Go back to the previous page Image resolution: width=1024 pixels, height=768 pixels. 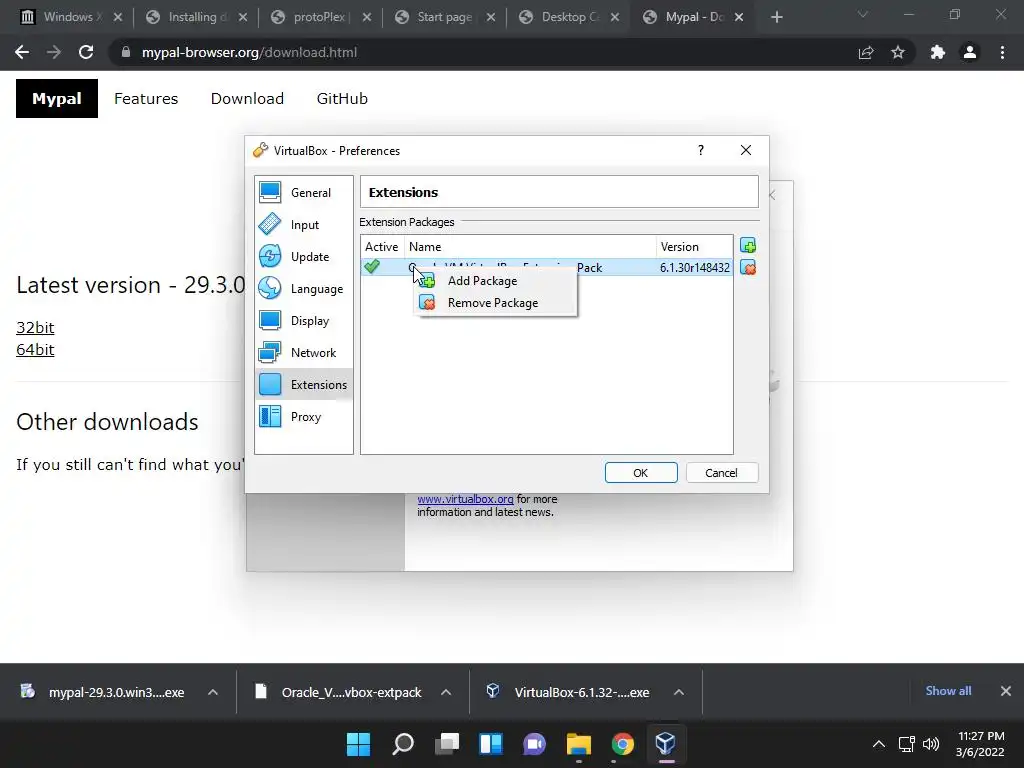click(x=22, y=52)
